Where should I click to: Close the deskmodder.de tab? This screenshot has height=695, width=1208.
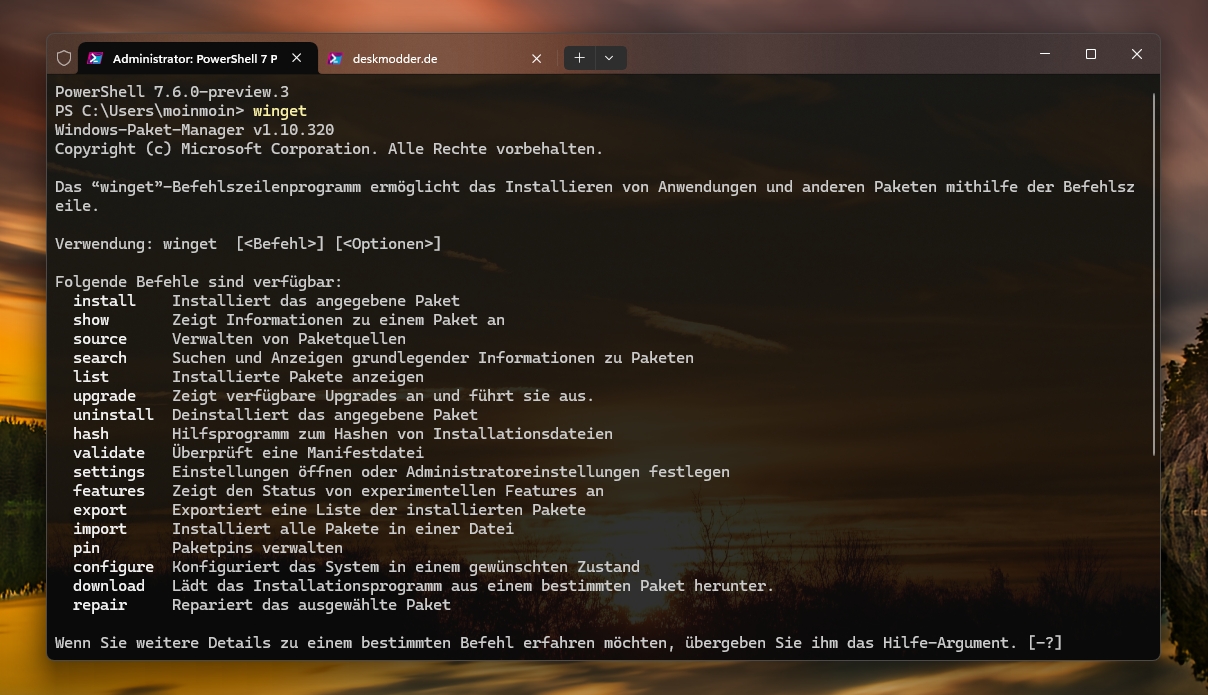coord(536,58)
